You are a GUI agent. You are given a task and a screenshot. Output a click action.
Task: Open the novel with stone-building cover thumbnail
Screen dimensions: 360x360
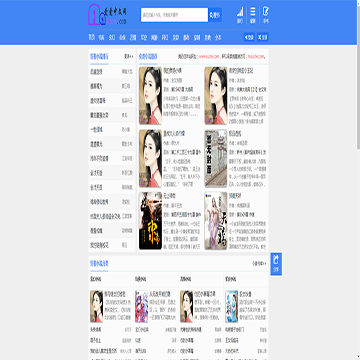216,158
